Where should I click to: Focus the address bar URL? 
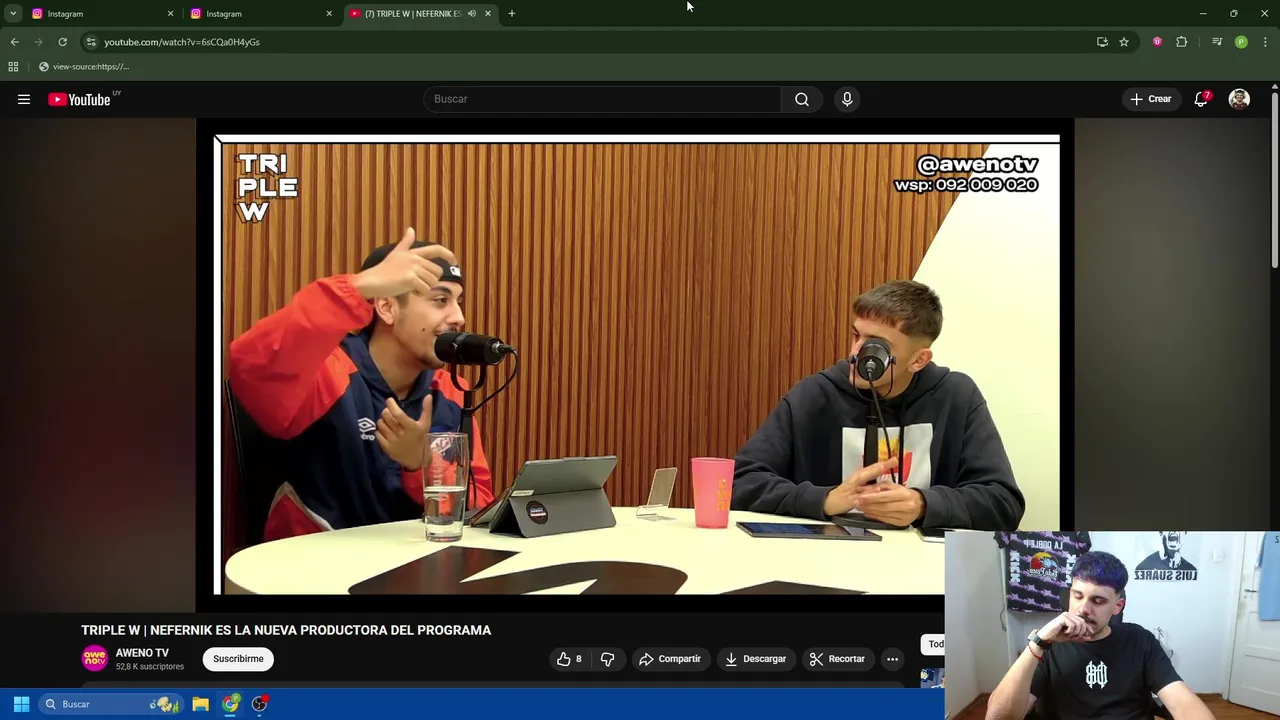[182, 42]
